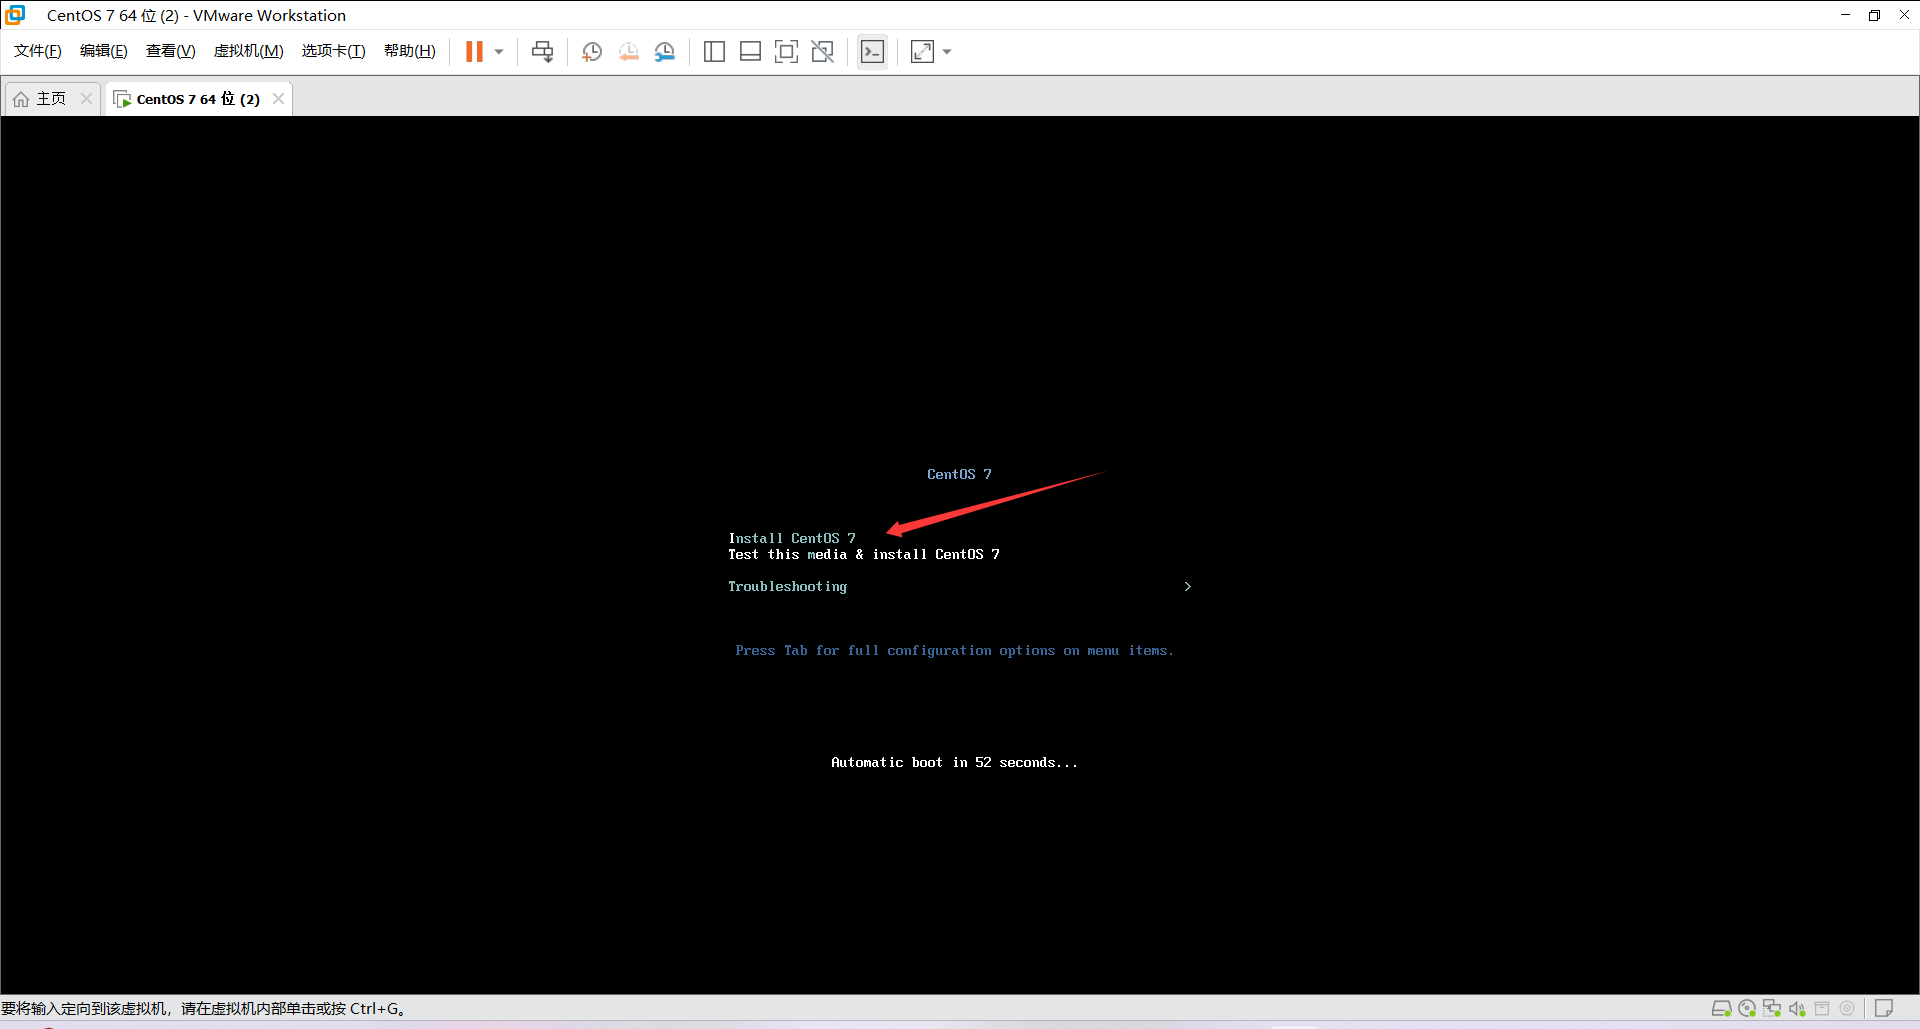Switch to the 主页 tab
1920x1029 pixels.
(x=50, y=98)
